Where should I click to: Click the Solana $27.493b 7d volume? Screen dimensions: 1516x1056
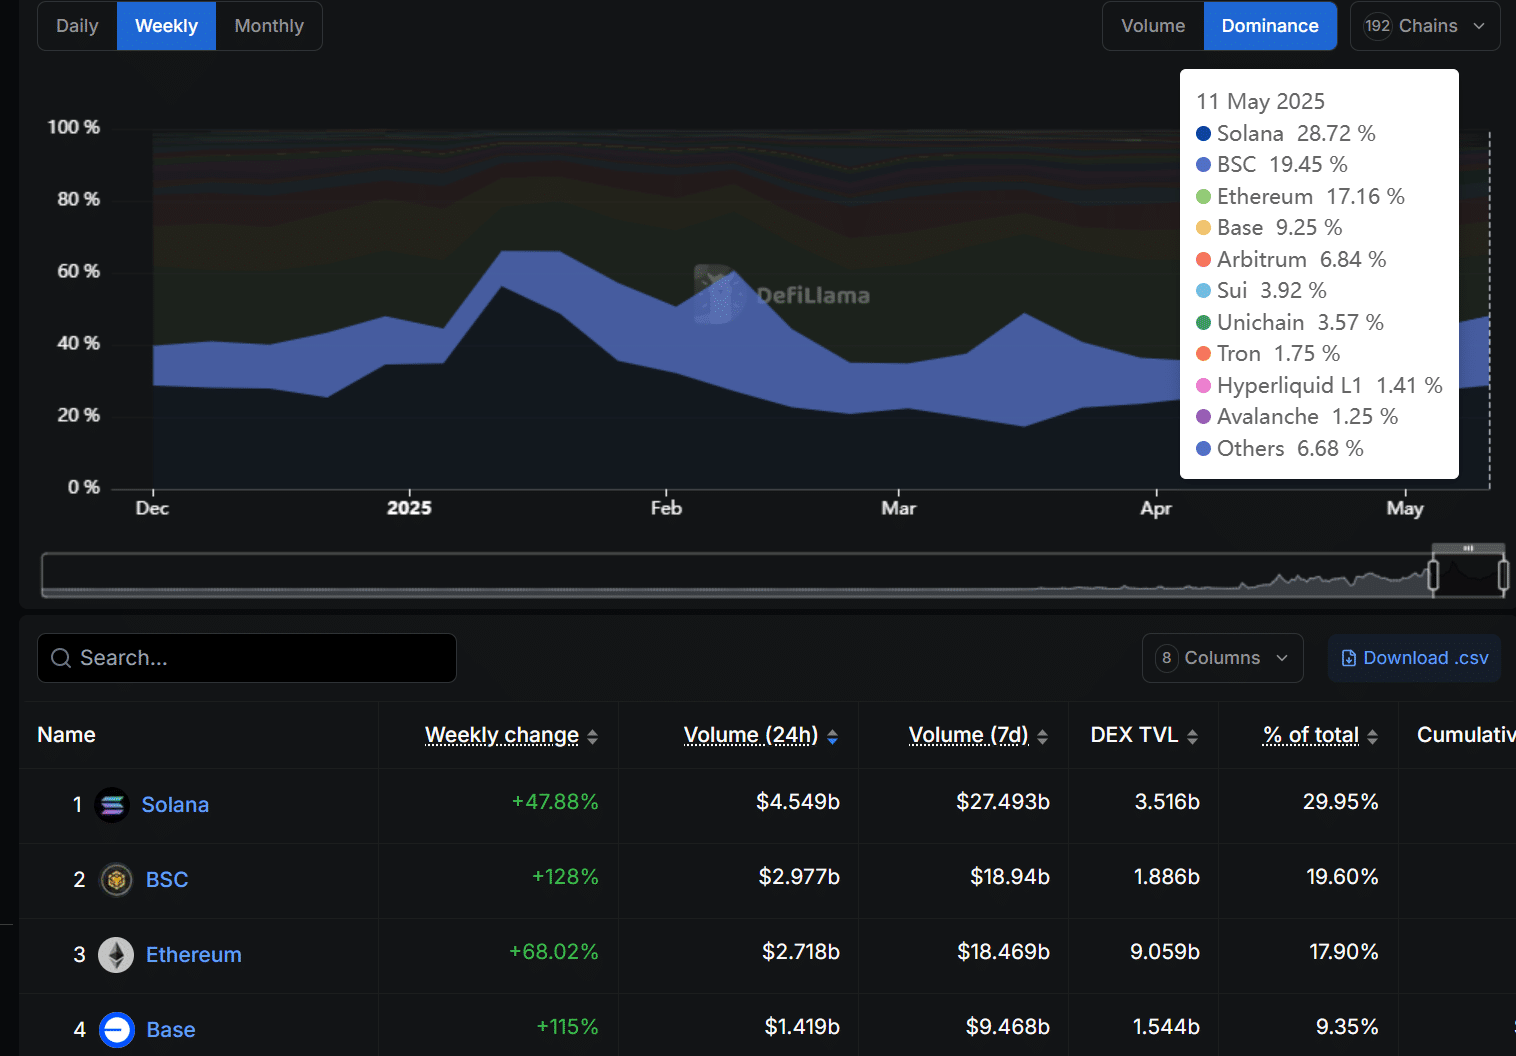pyautogui.click(x=1003, y=802)
